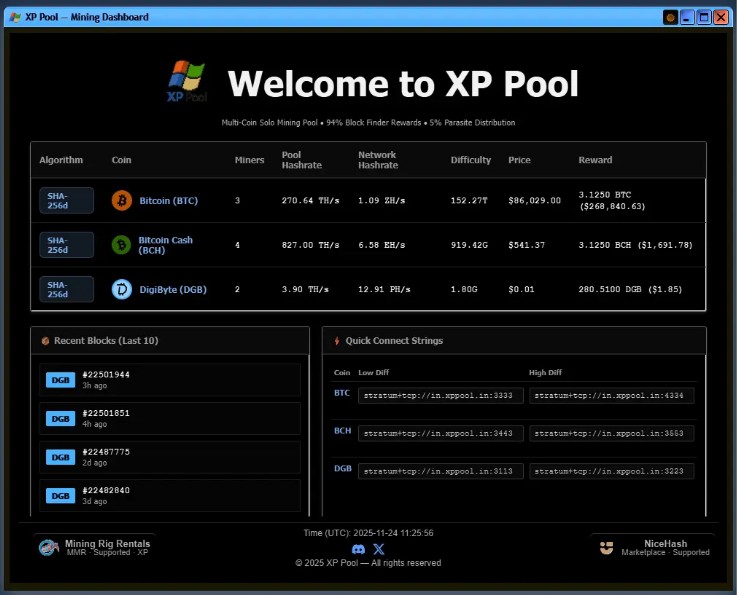The width and height of the screenshot is (737, 595).
Task: Open Mining Rig Rentals link
Action: [94, 548]
